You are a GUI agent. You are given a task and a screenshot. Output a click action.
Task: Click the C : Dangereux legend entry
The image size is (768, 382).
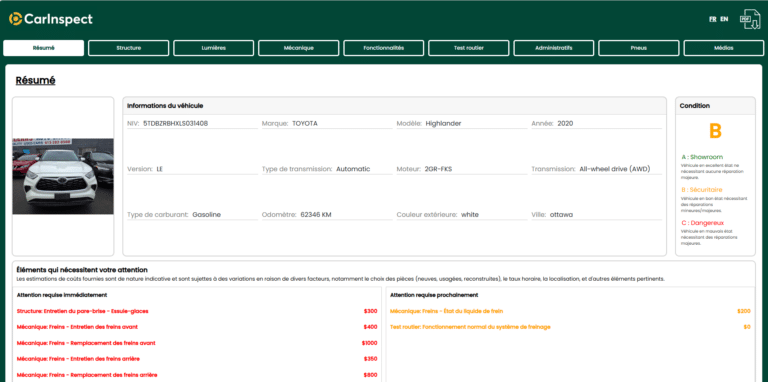click(702, 223)
